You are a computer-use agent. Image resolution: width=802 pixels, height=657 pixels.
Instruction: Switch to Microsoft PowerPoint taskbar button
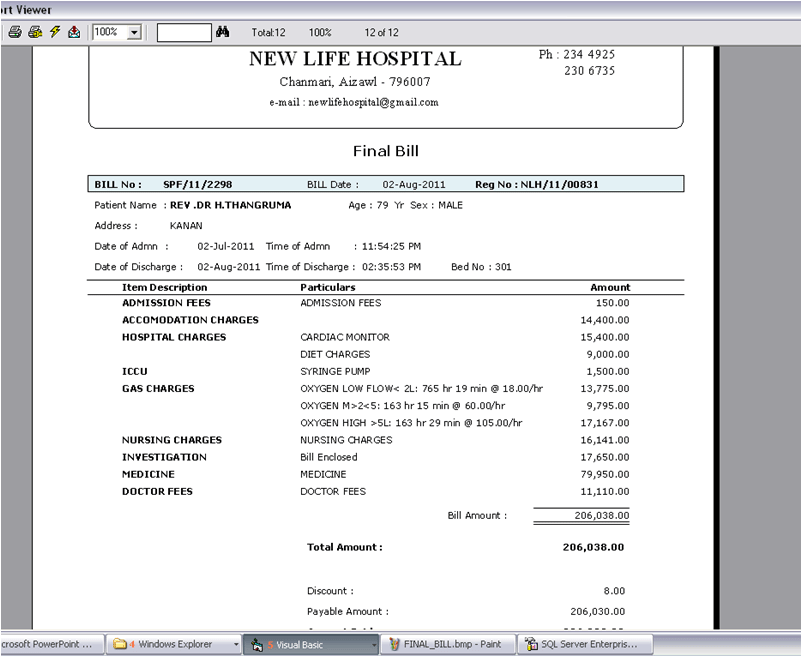[51, 644]
